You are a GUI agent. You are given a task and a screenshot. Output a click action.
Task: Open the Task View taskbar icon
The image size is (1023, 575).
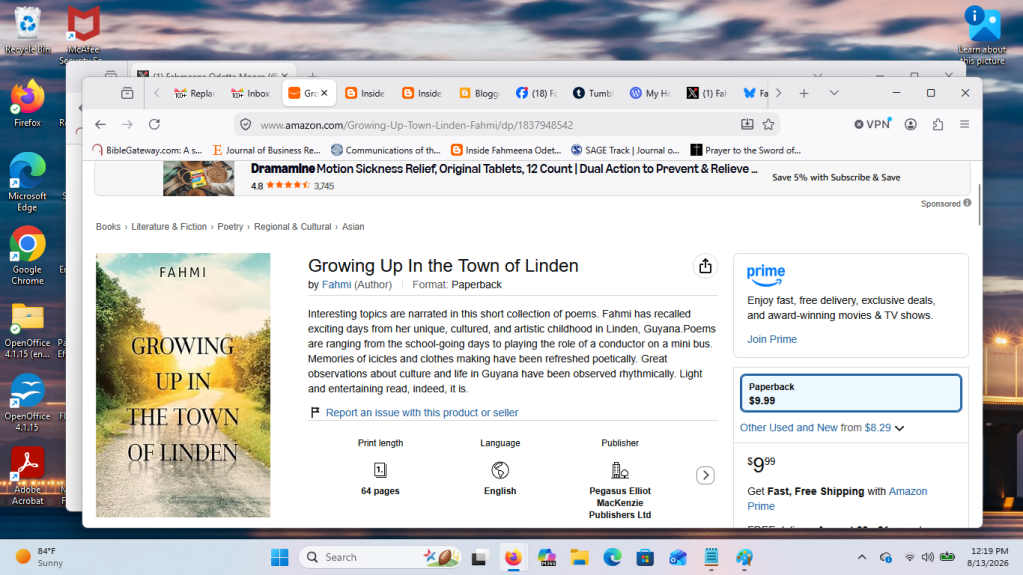coord(480,557)
